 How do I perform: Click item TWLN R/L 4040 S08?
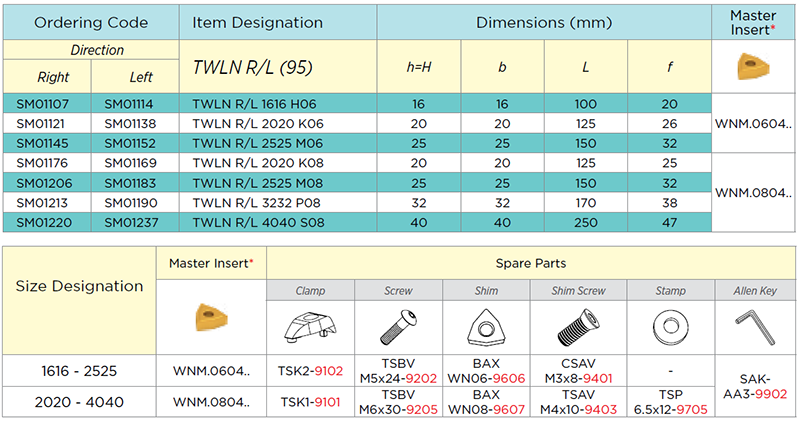point(258,223)
